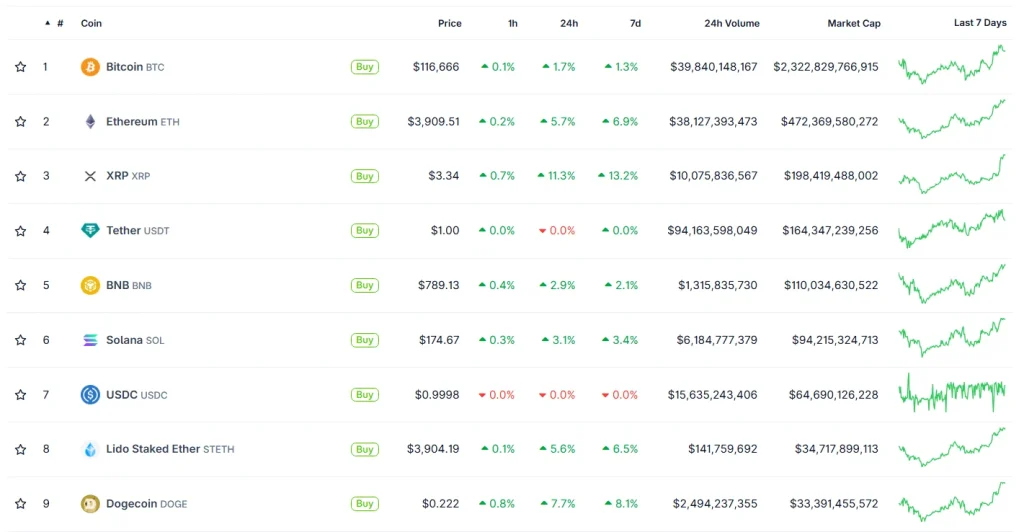
Task: Toggle the star next to Tether
Action: tap(20, 231)
